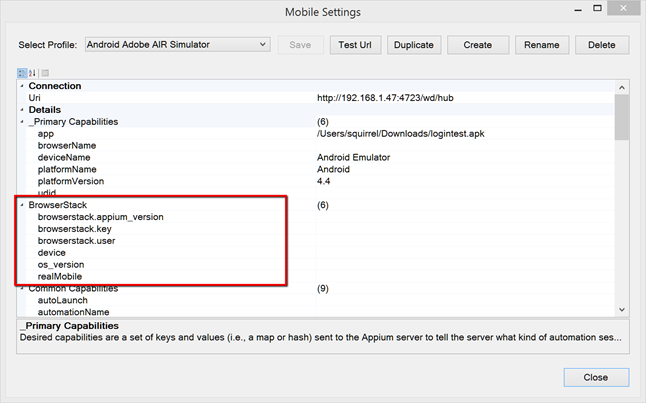Click the Rename button
Screen dimensions: 646x403
tap(541, 45)
